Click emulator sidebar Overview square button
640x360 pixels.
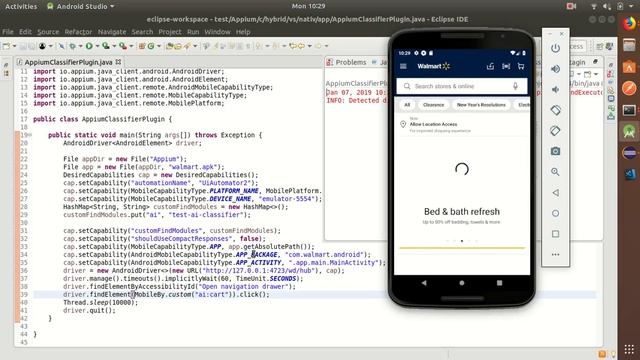(x=555, y=234)
